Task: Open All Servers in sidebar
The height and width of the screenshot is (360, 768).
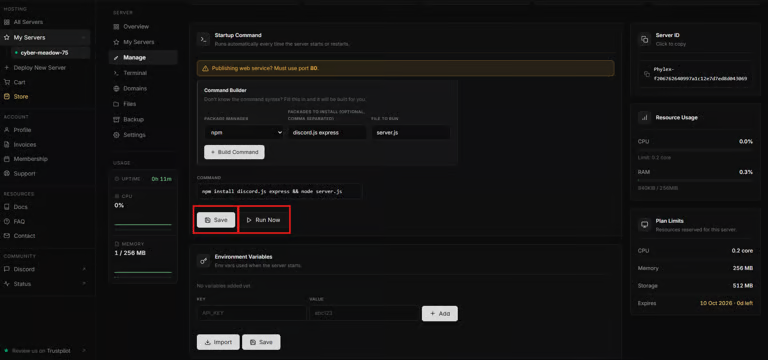Action: coord(28,22)
